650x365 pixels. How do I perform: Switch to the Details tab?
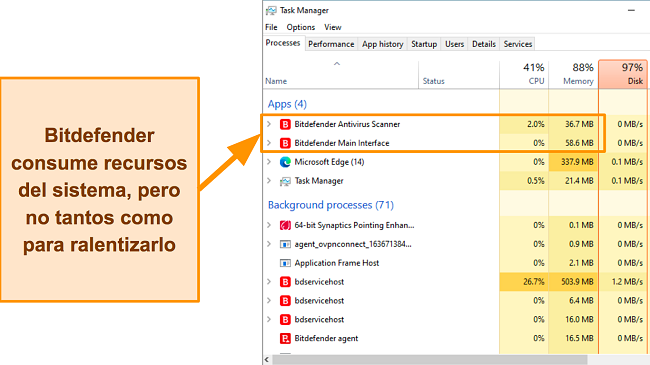pos(484,44)
